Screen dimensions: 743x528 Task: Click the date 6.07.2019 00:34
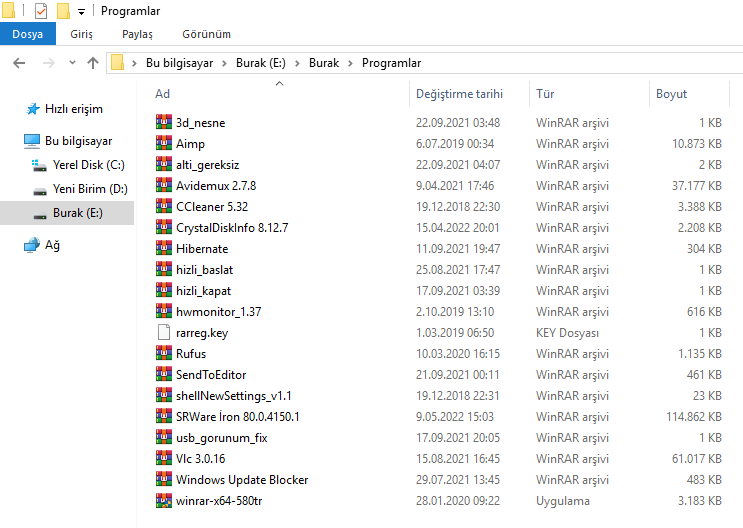pyautogui.click(x=455, y=144)
